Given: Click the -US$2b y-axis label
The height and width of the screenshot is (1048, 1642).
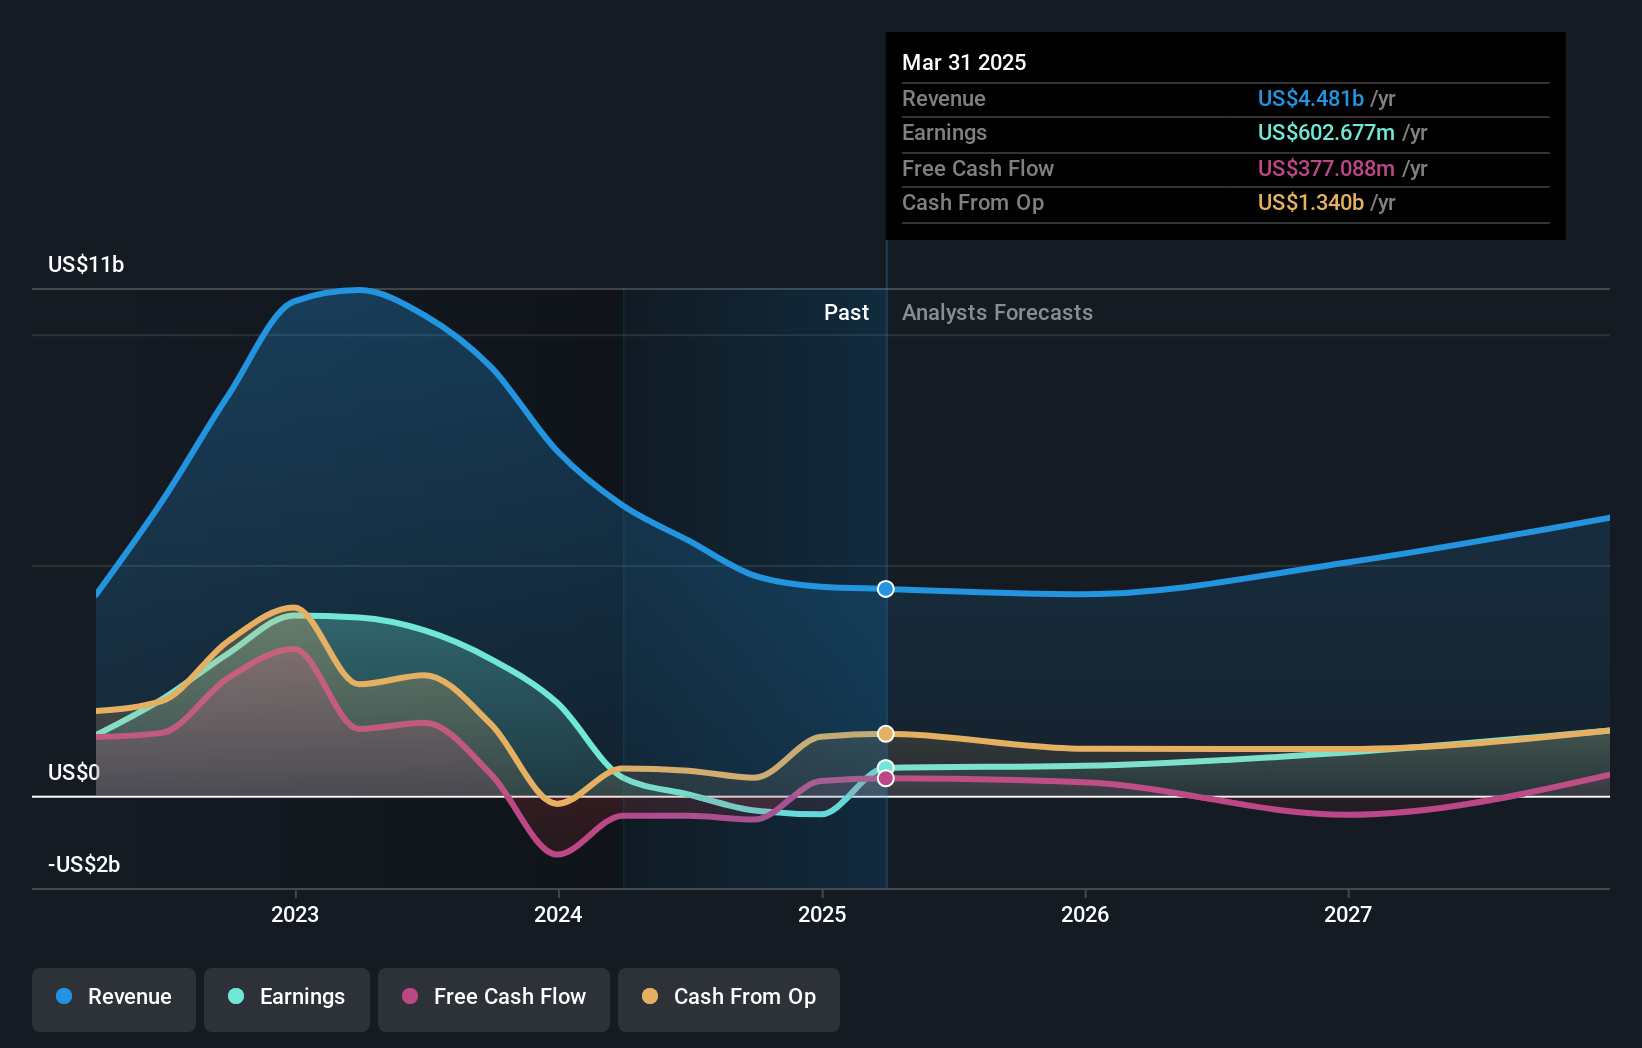Looking at the screenshot, I should coord(84,864).
